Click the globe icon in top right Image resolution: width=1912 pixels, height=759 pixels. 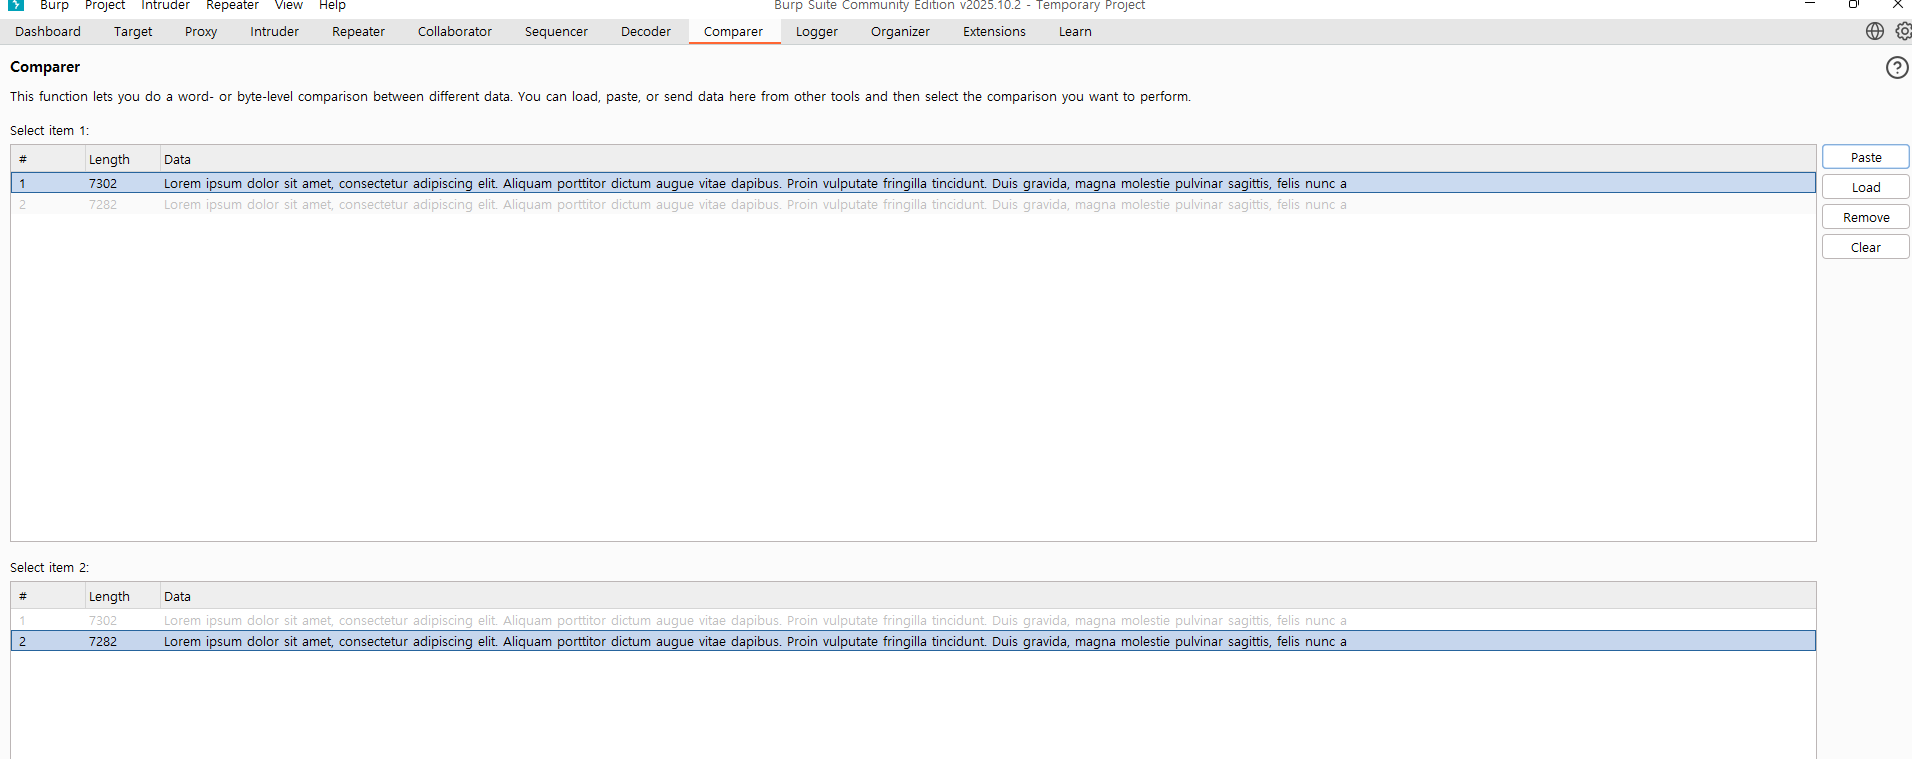click(1874, 31)
